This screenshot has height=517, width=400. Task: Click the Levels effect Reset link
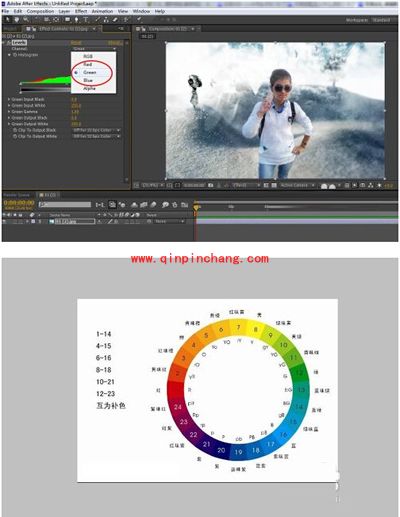click(76, 43)
